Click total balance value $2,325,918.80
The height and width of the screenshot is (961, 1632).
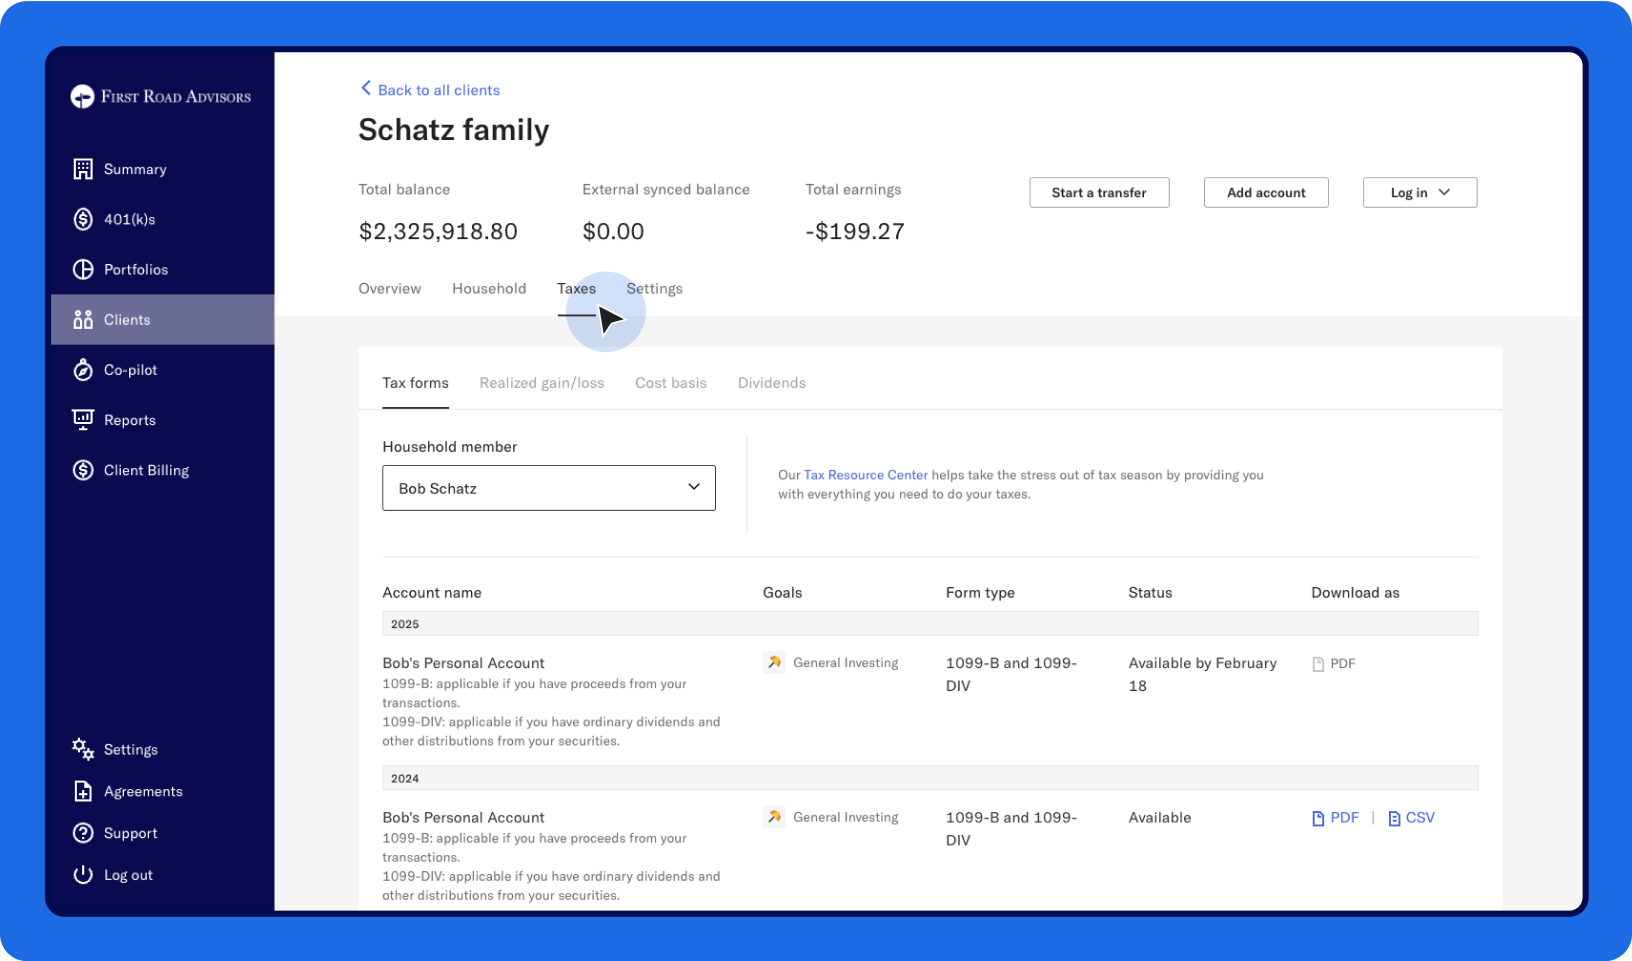coord(438,232)
